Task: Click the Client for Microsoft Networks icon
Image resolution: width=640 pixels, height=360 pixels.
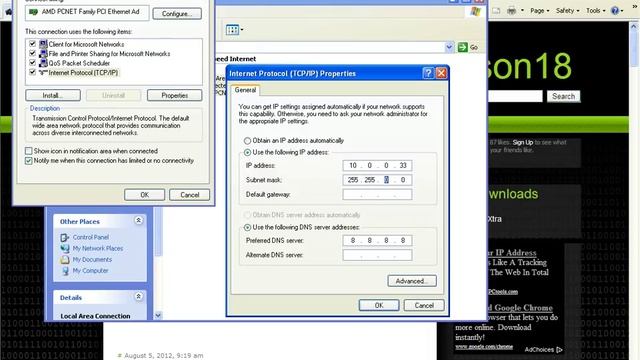Action: 43,44
